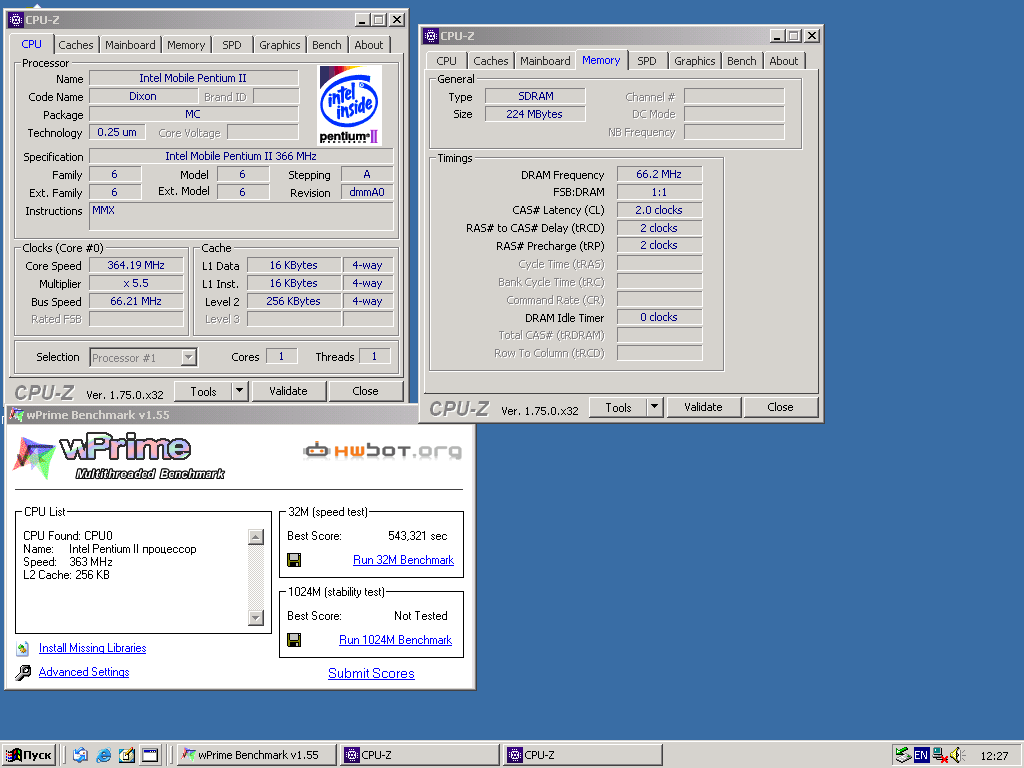Select SPD tab in right CPU-Z window

coord(647,61)
